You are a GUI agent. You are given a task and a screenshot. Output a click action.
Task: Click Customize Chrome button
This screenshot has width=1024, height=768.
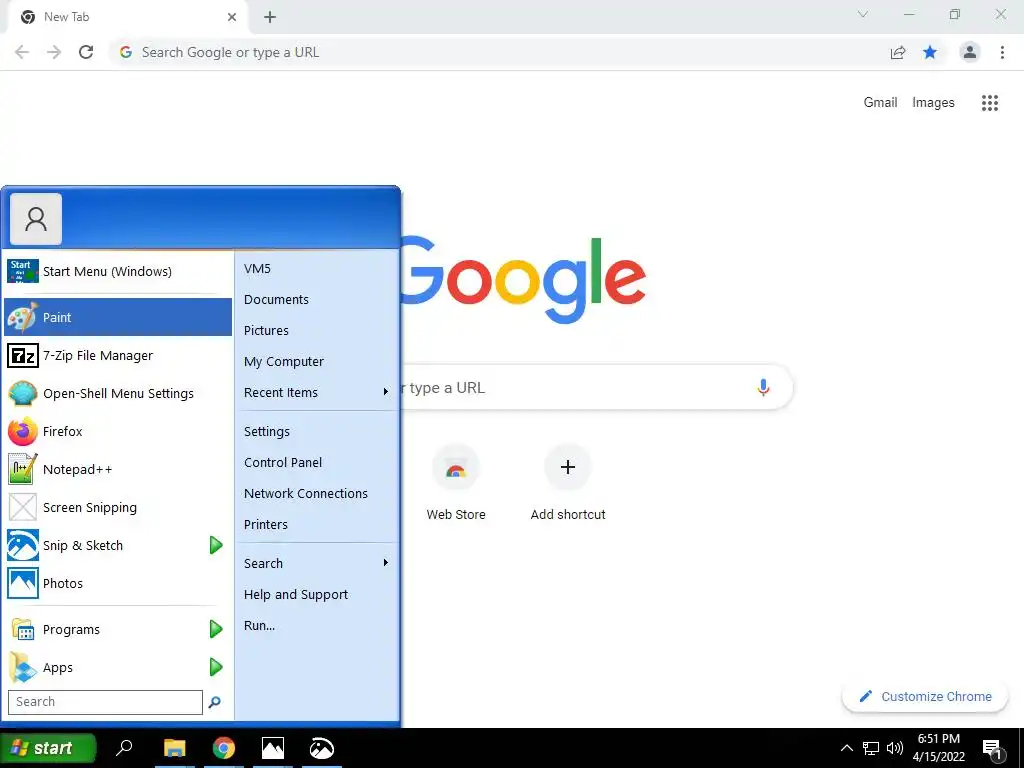925,696
